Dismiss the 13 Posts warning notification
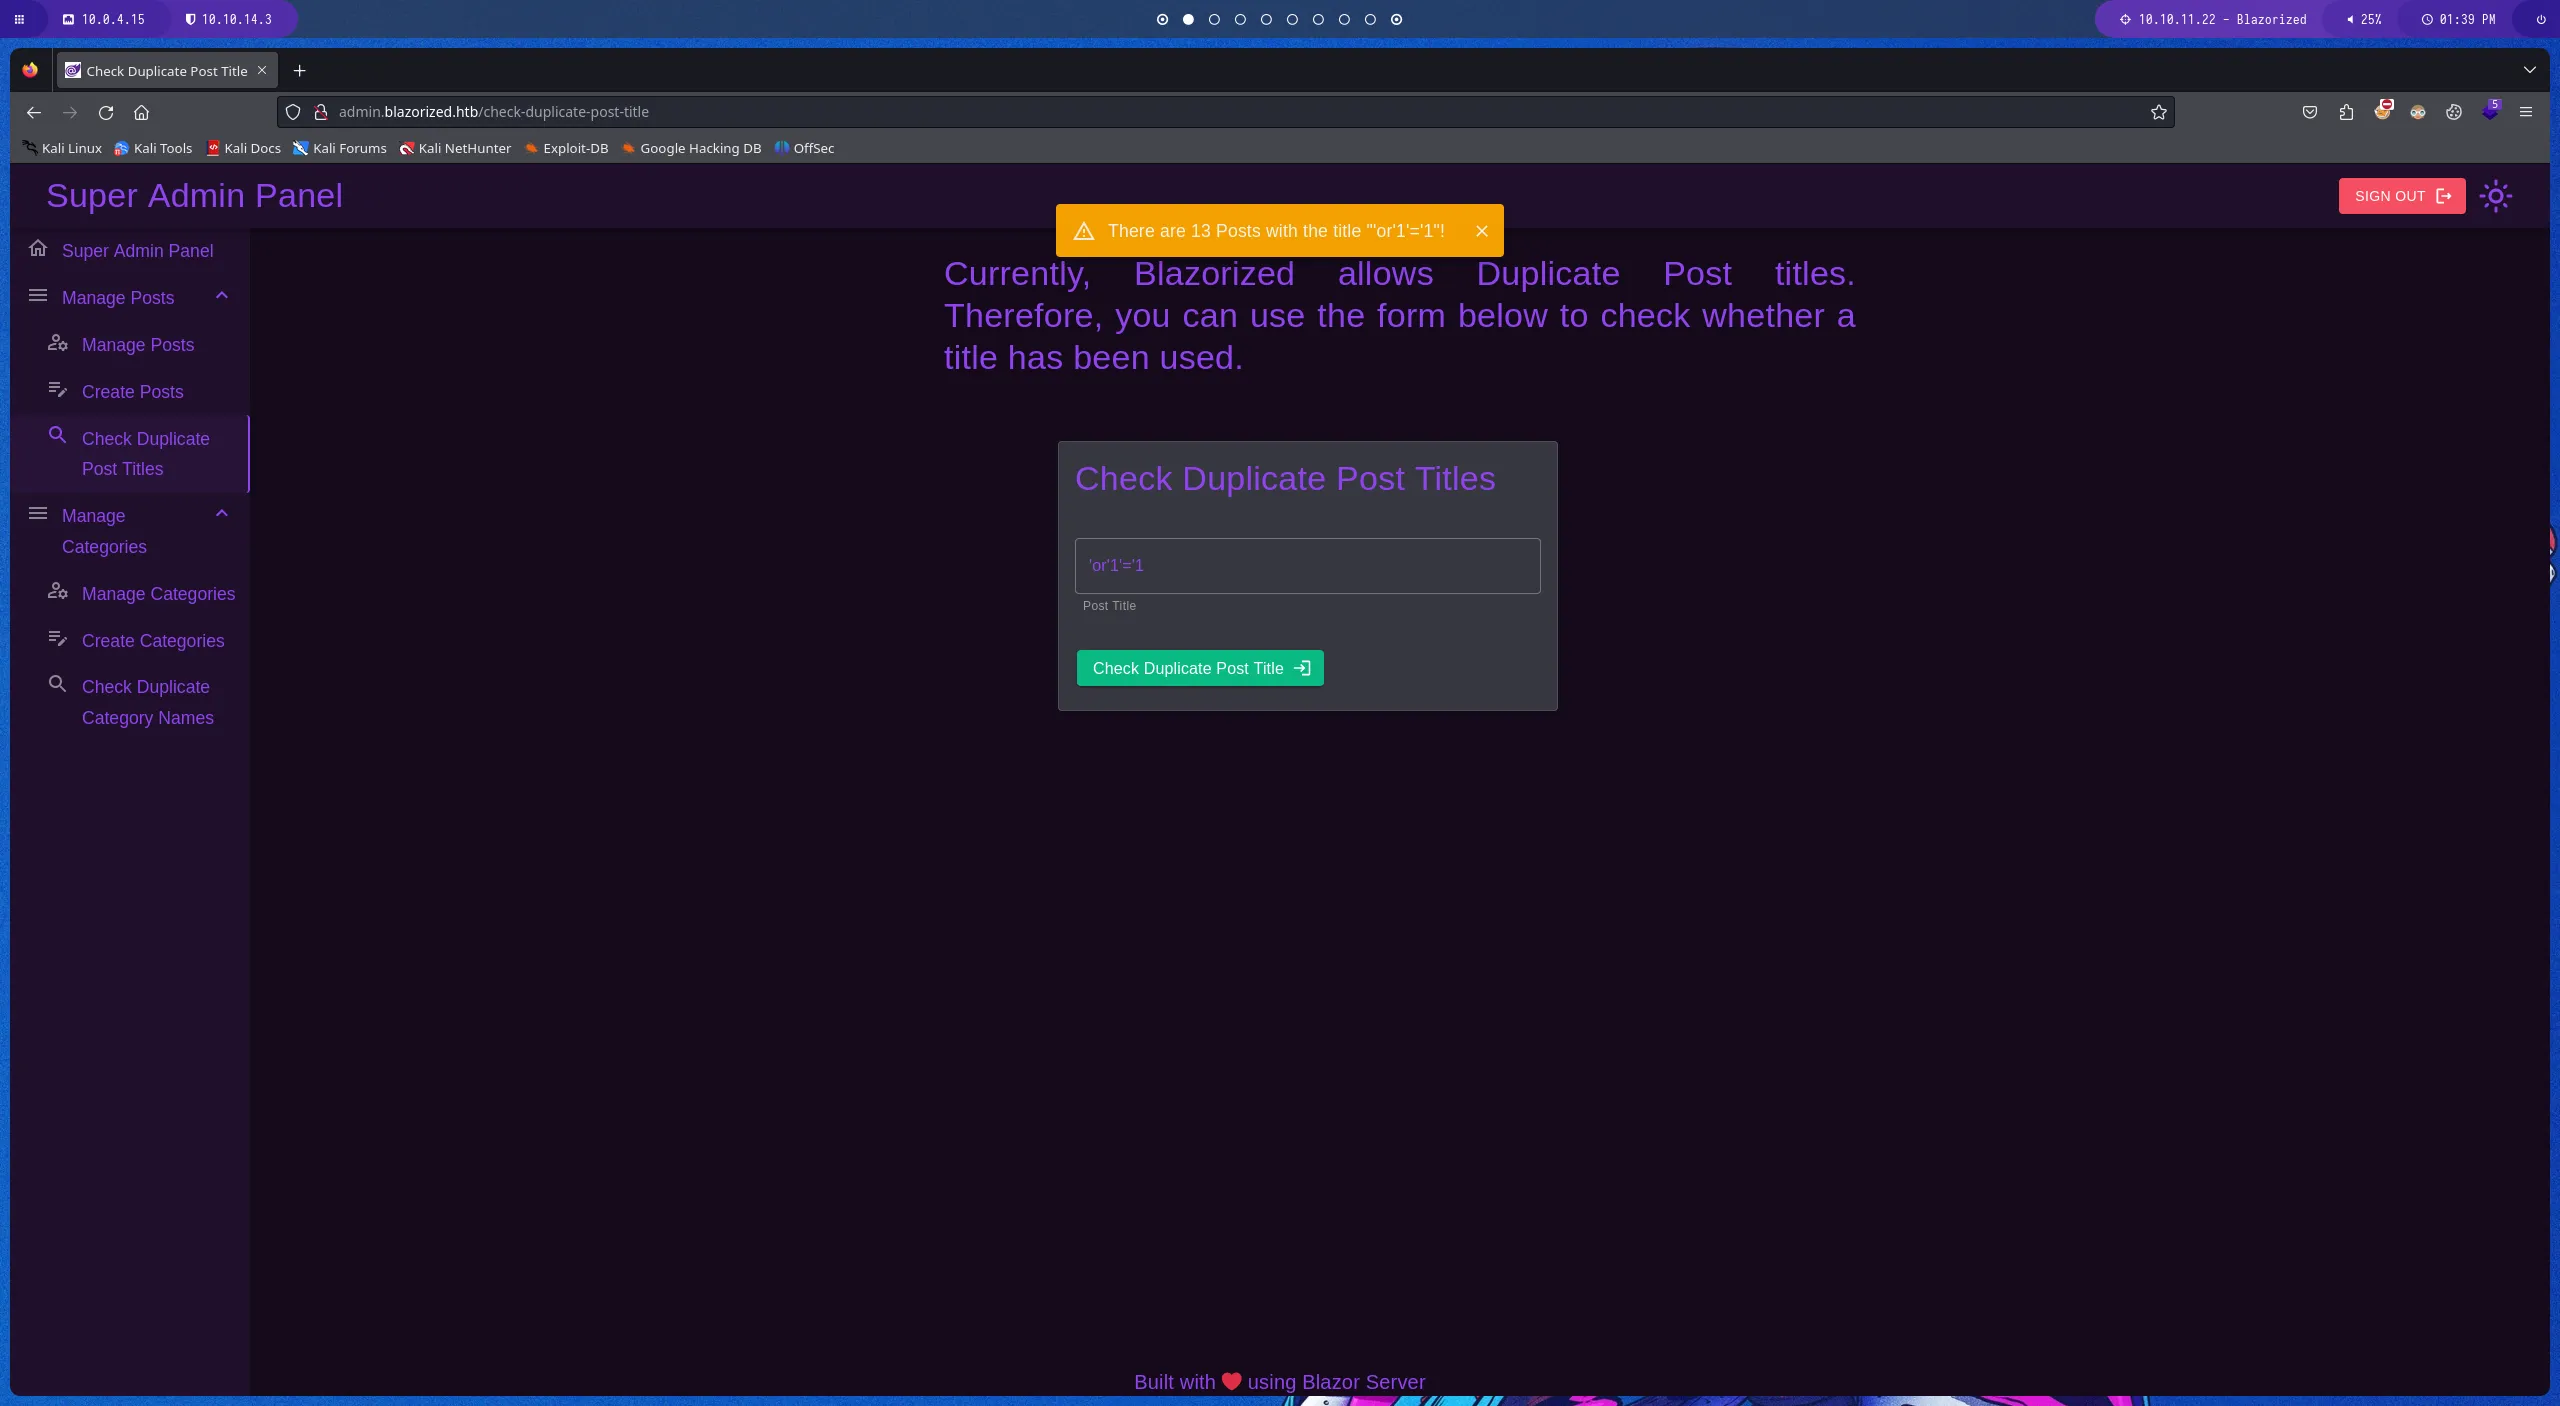This screenshot has height=1406, width=2560. (x=1481, y=231)
